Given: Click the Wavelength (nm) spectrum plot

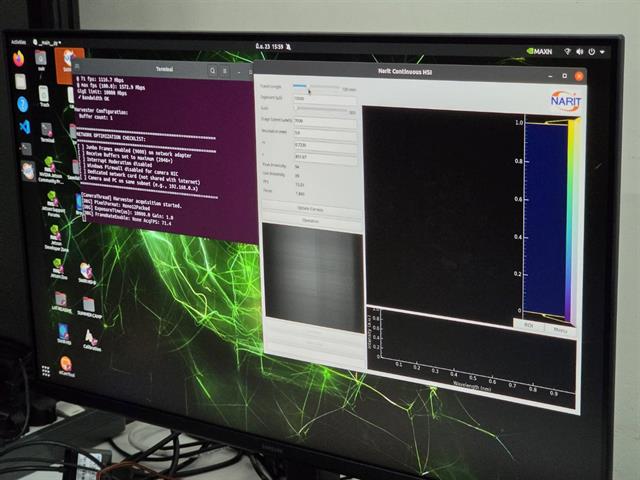Looking at the screenshot, I should [472, 358].
